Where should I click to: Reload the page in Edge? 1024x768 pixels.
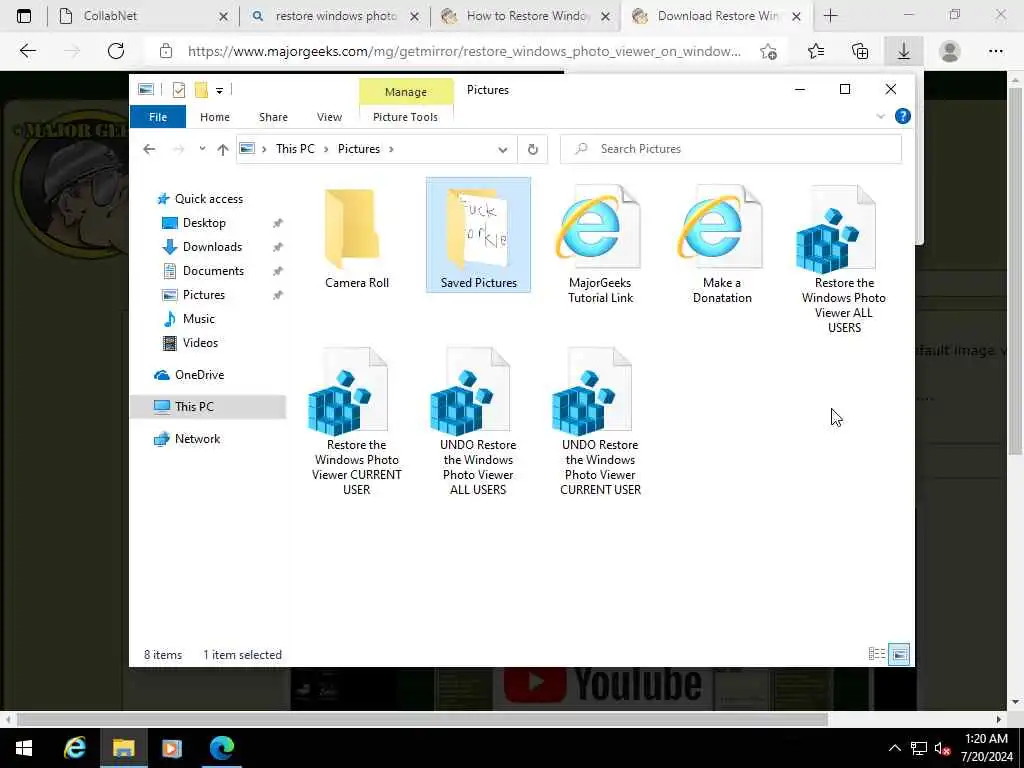coord(116,51)
